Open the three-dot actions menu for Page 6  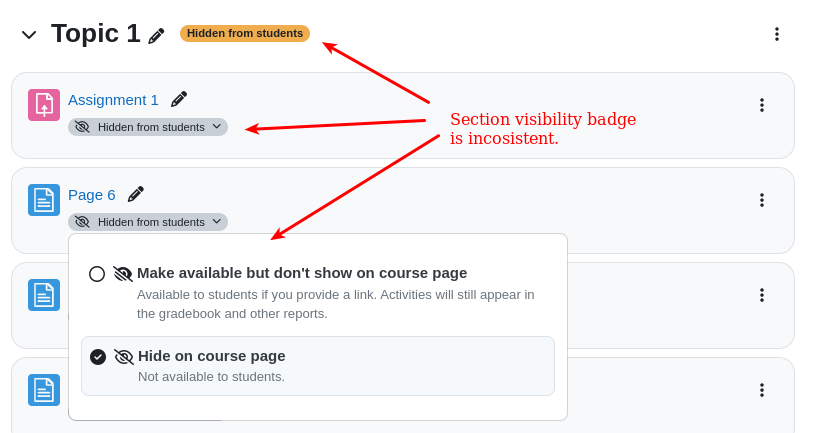pos(762,200)
